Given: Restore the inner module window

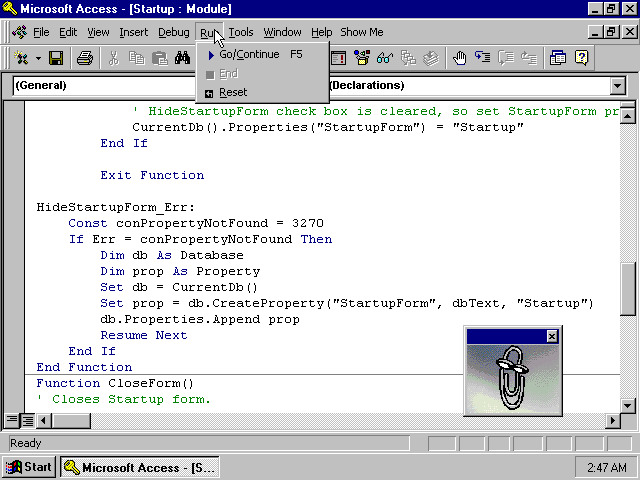Looking at the screenshot, I should coord(611,32).
